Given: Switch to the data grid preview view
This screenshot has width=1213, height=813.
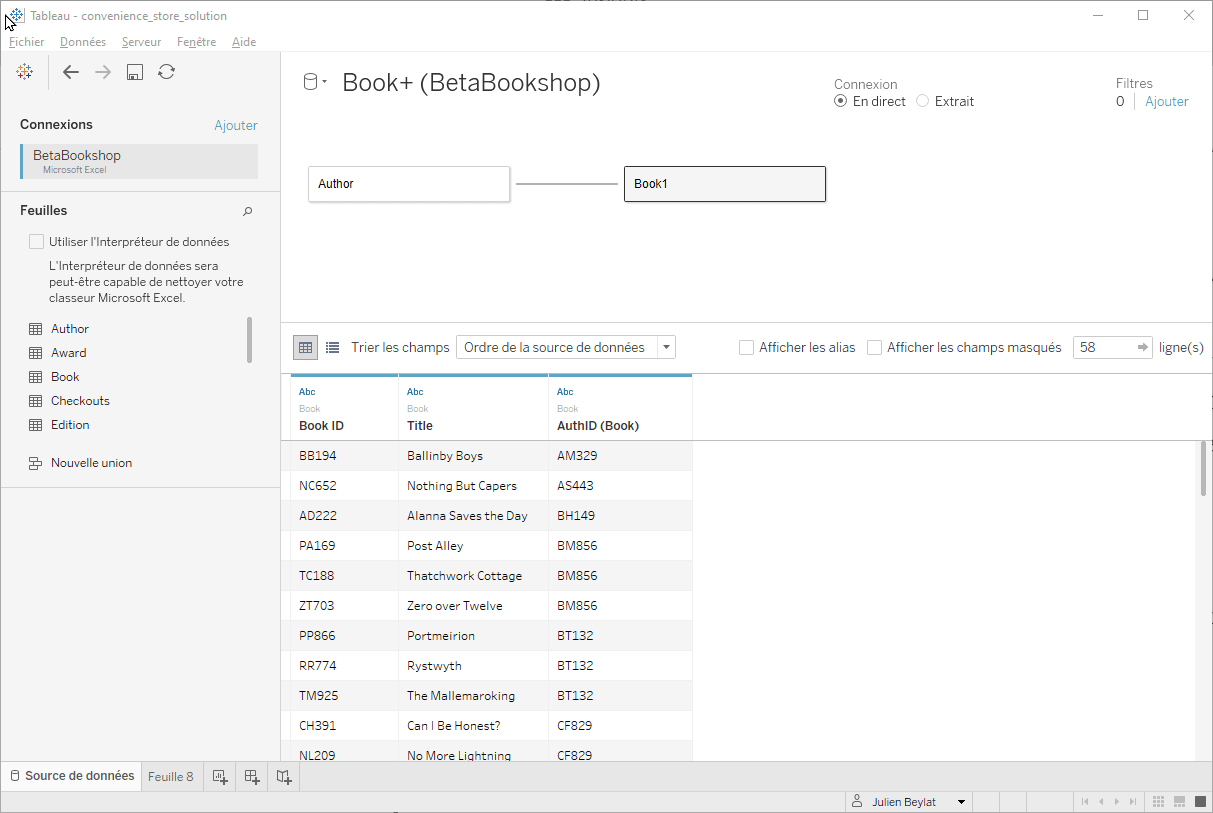Looking at the screenshot, I should tap(306, 347).
